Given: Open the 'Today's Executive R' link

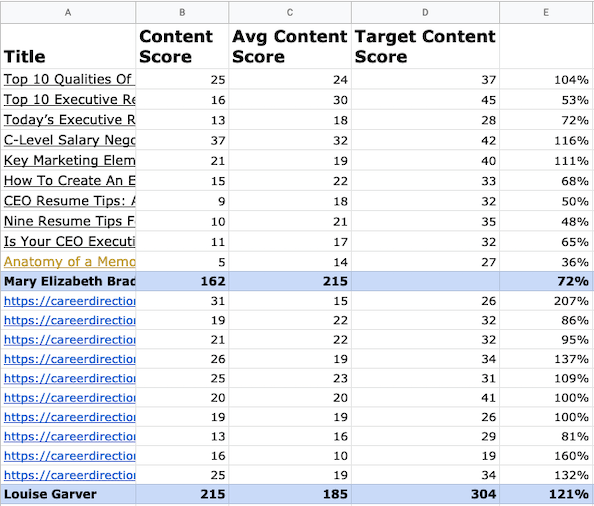Looking at the screenshot, I should 69,120.
